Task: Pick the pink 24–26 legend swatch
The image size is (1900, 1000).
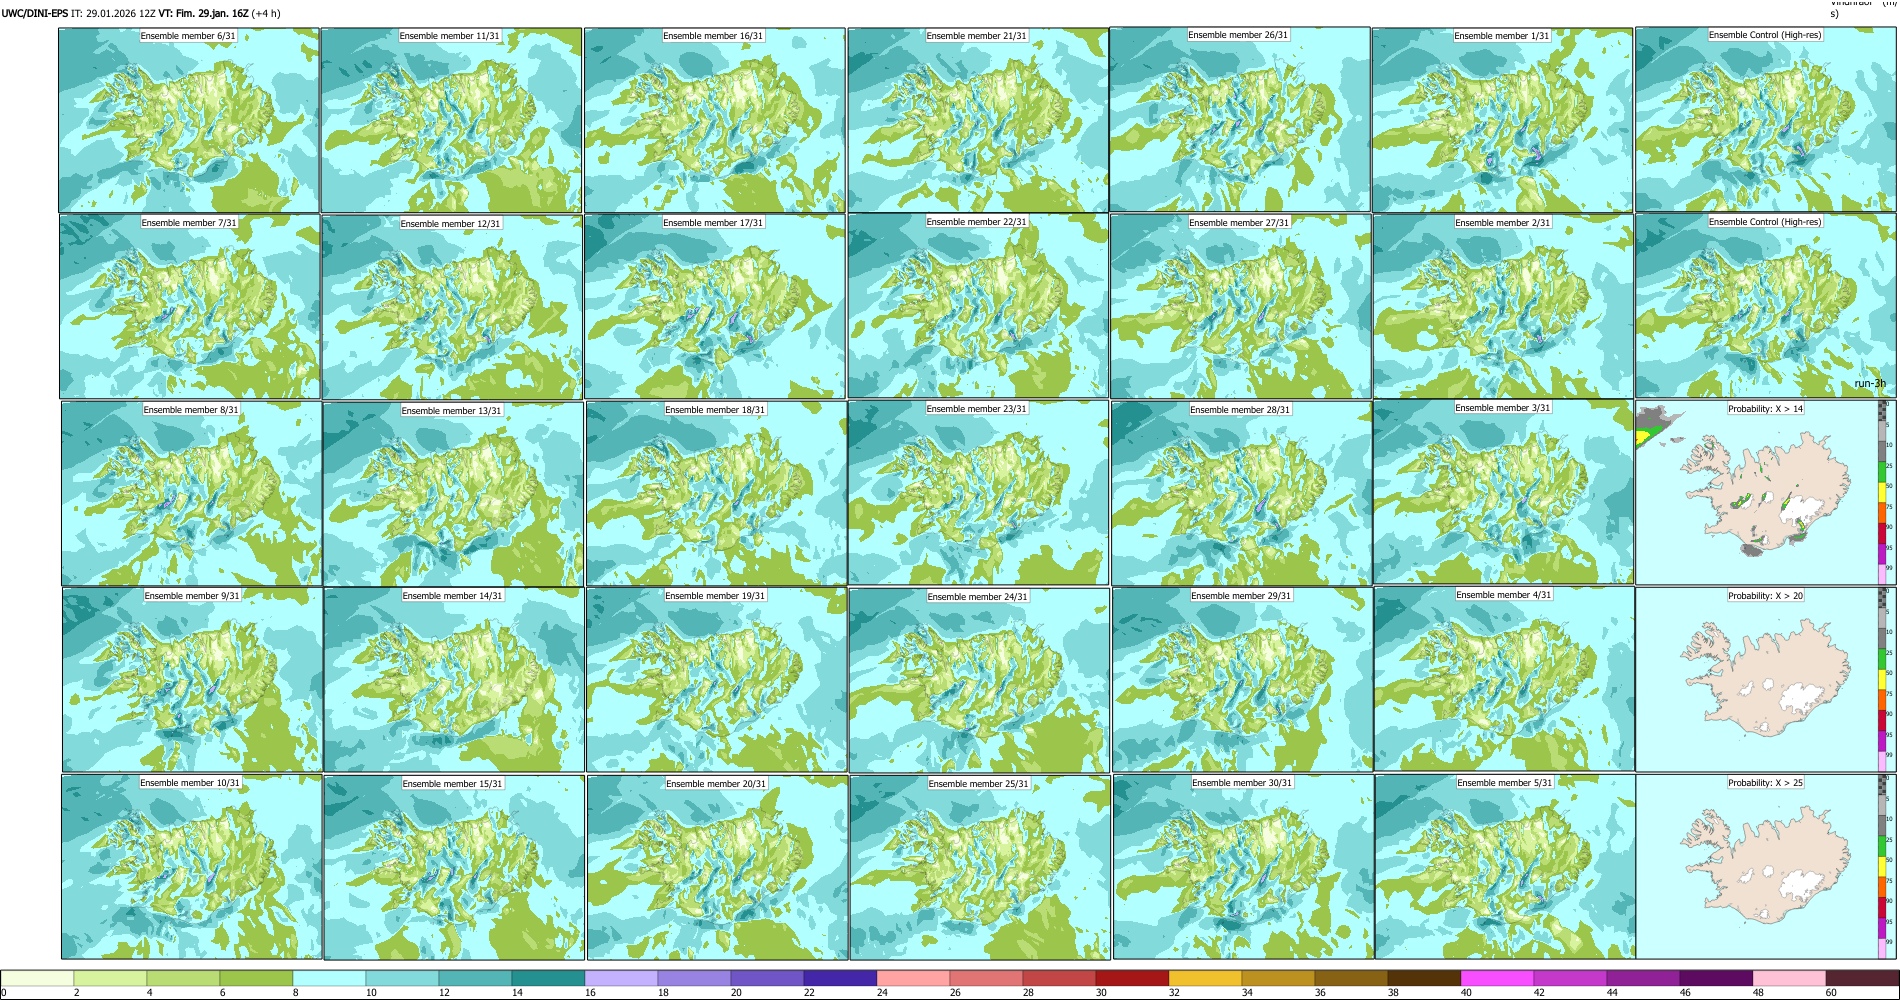Action: tap(913, 978)
